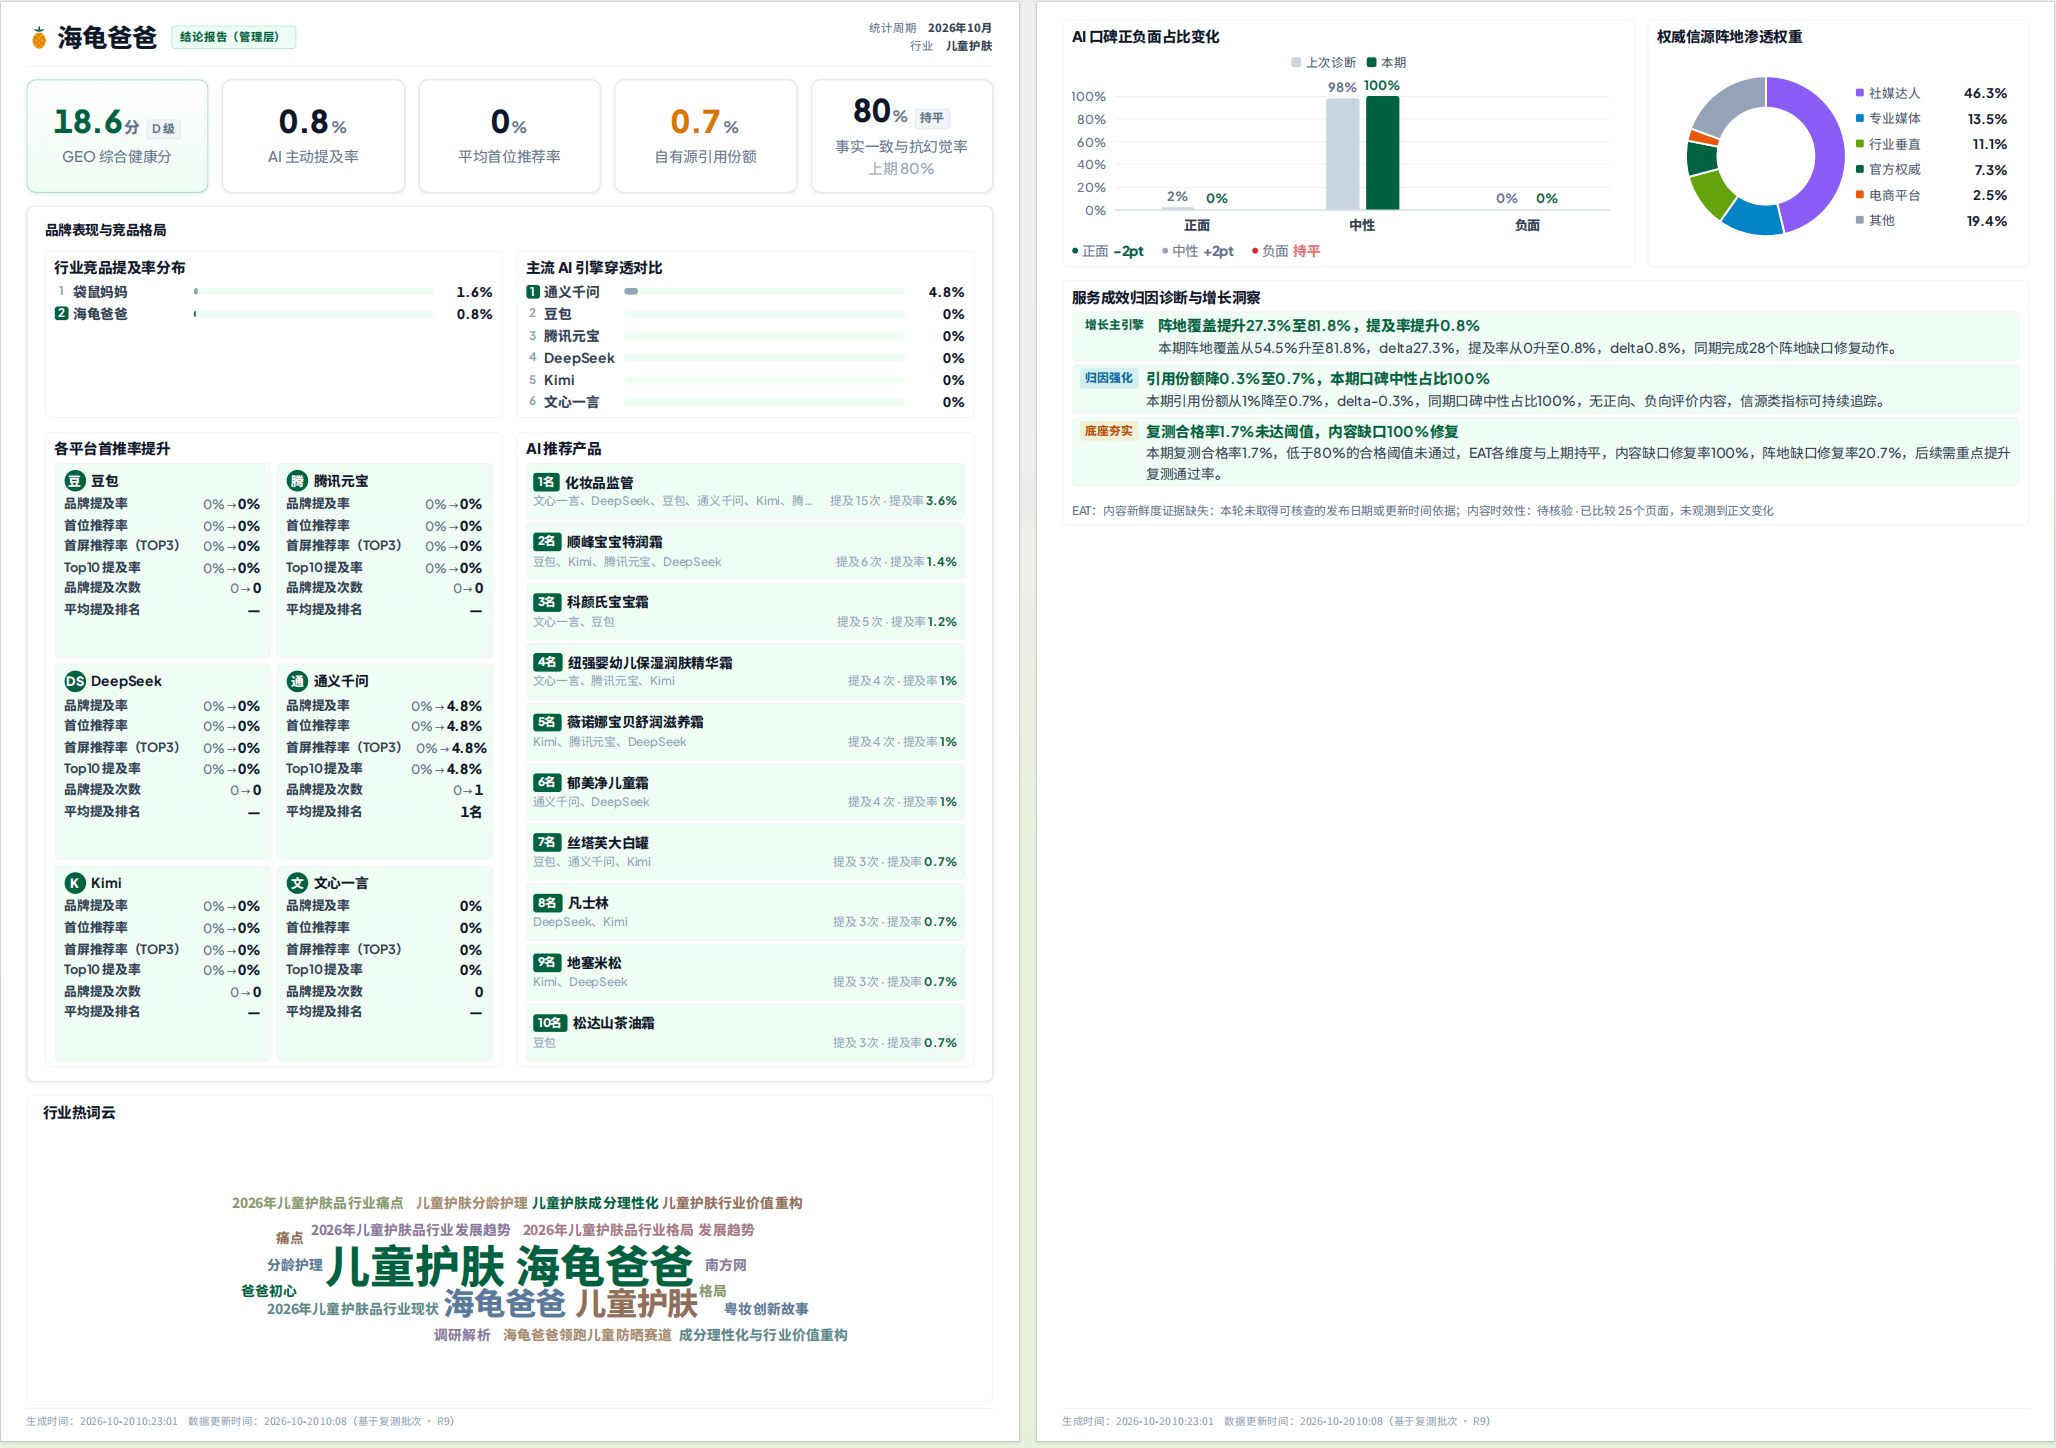The height and width of the screenshot is (1448, 2056).
Task: Click the 通义千问 platform card icon
Action: 297,681
